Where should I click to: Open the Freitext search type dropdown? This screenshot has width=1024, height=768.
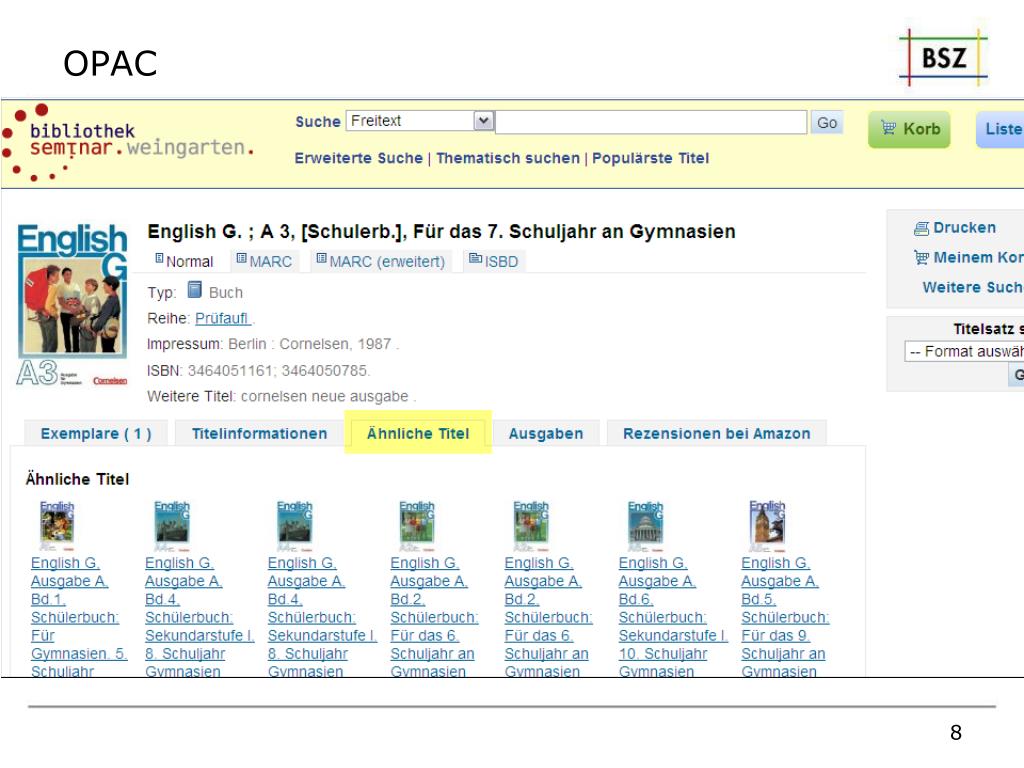point(420,121)
